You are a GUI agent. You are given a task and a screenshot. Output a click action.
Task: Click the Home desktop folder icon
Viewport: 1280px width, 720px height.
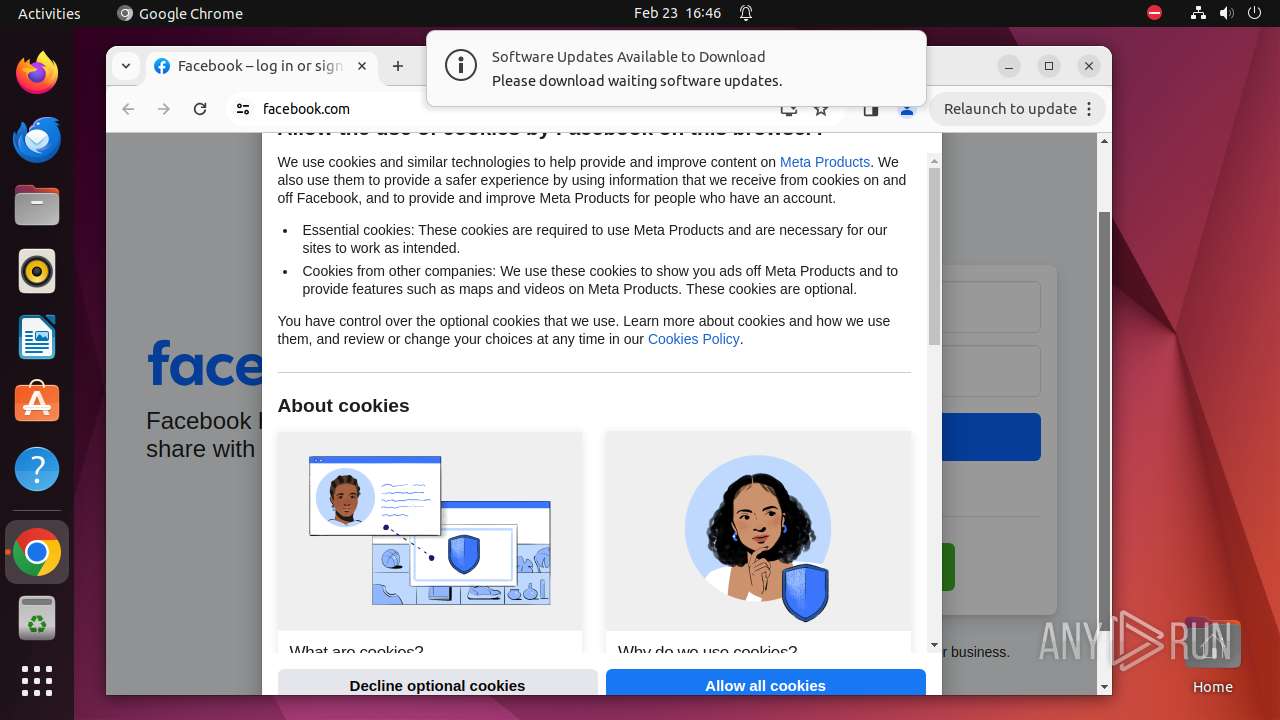click(1212, 656)
